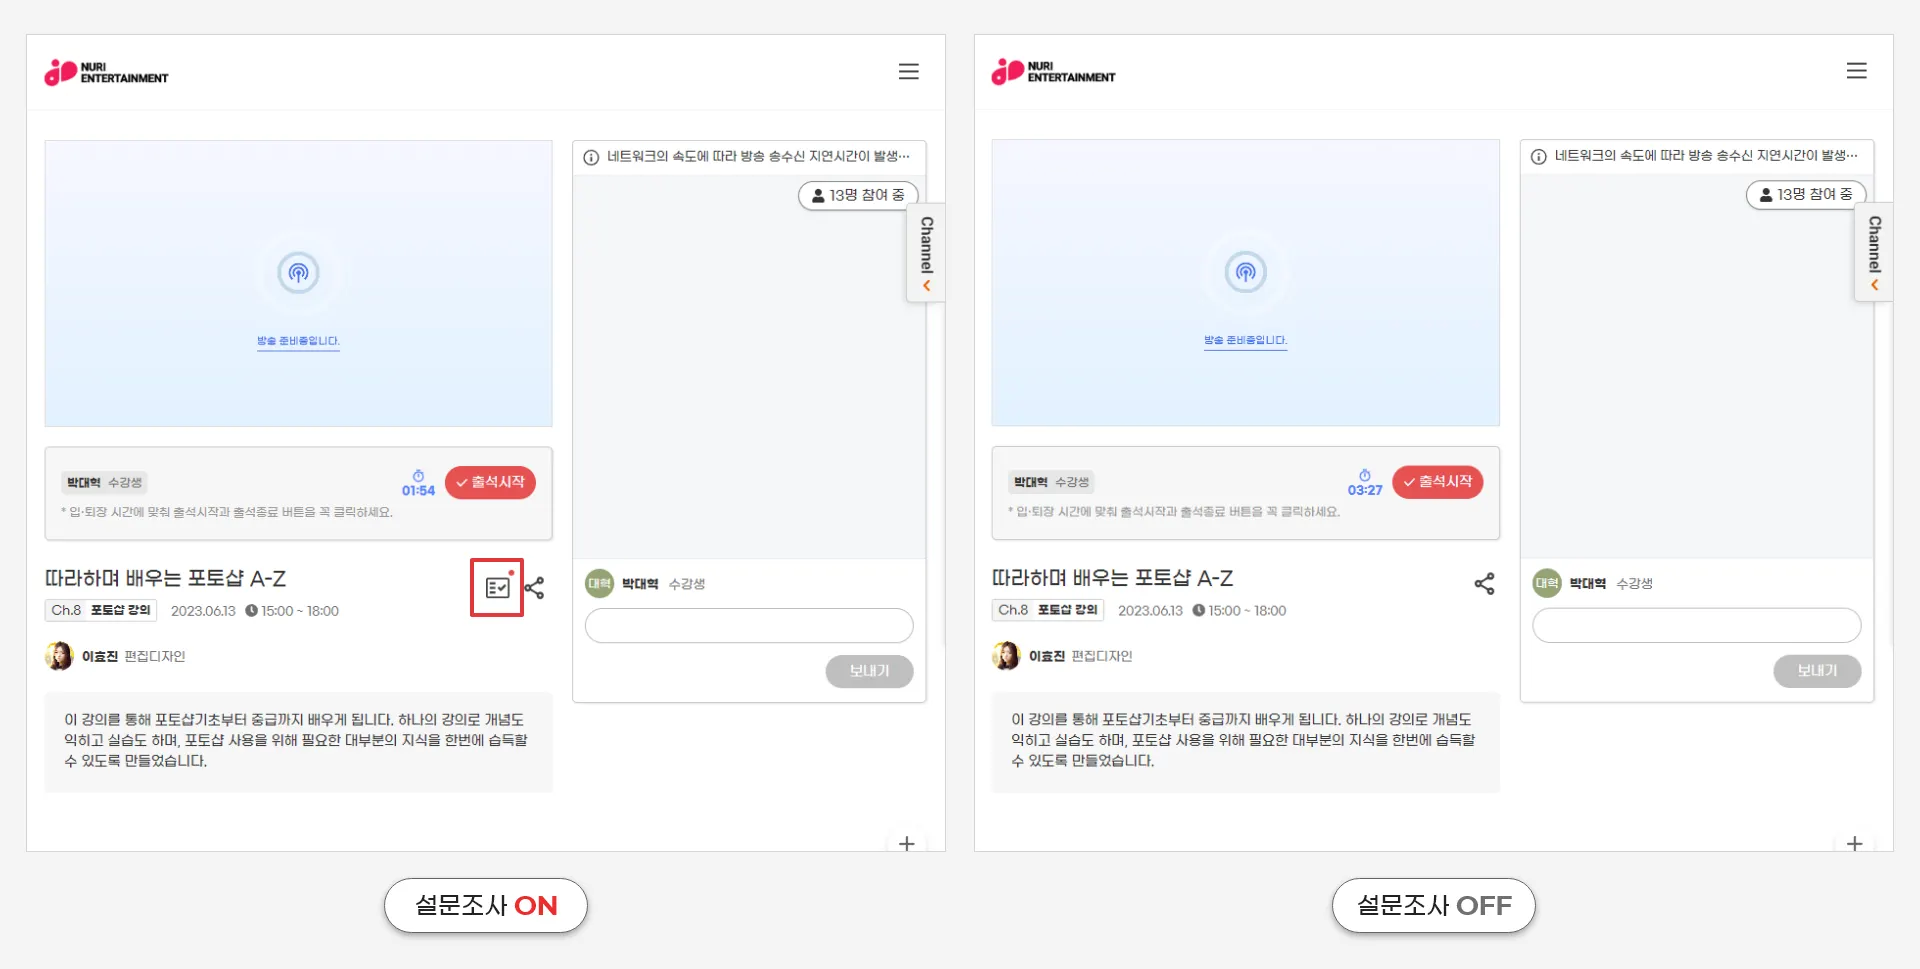
Task: Click broadcast signal icon in left video area
Action: pos(298,272)
